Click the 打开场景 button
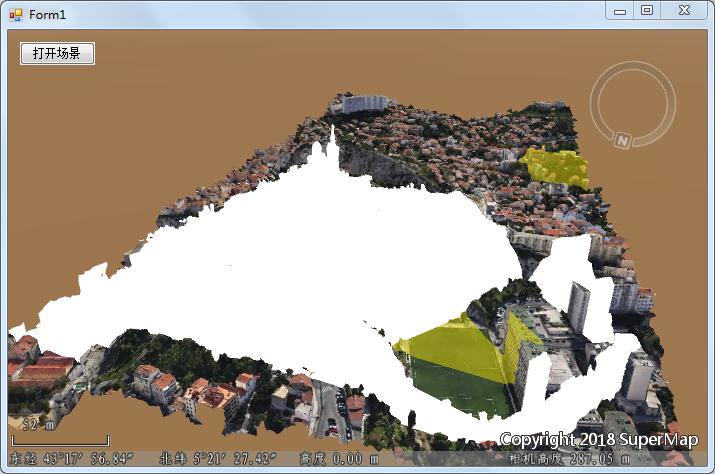The width and height of the screenshot is (715, 474). coord(57,53)
